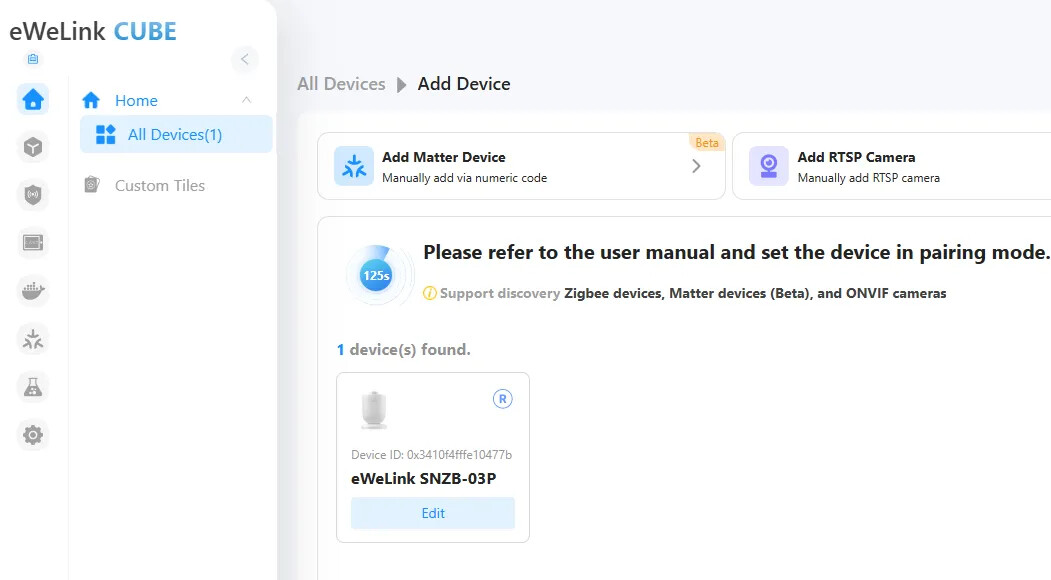Image resolution: width=1051 pixels, height=580 pixels.
Task: Click the panel icon below the shield
Action: pos(33,243)
